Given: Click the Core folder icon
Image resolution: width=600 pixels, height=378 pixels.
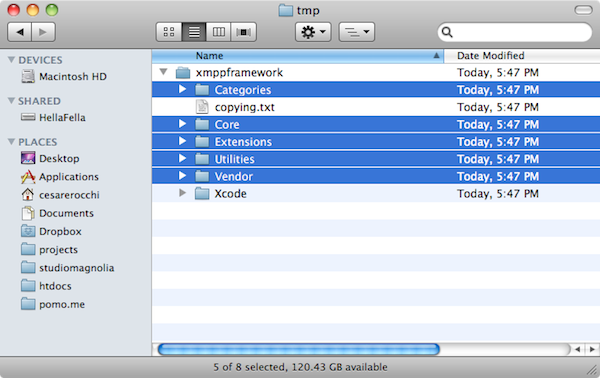Looking at the screenshot, I should (x=202, y=124).
